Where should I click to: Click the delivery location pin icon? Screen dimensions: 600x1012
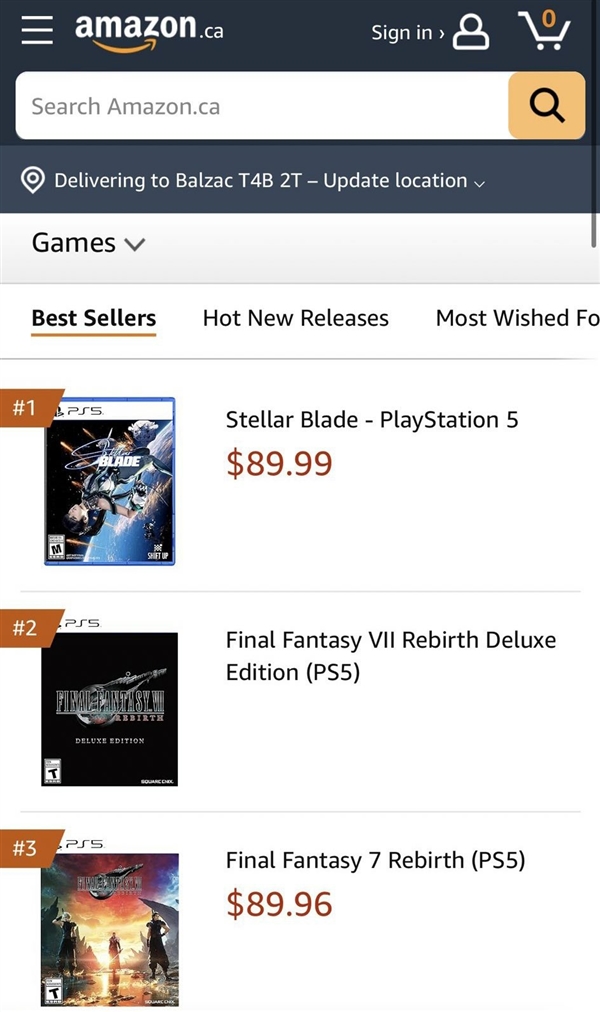(x=33, y=181)
